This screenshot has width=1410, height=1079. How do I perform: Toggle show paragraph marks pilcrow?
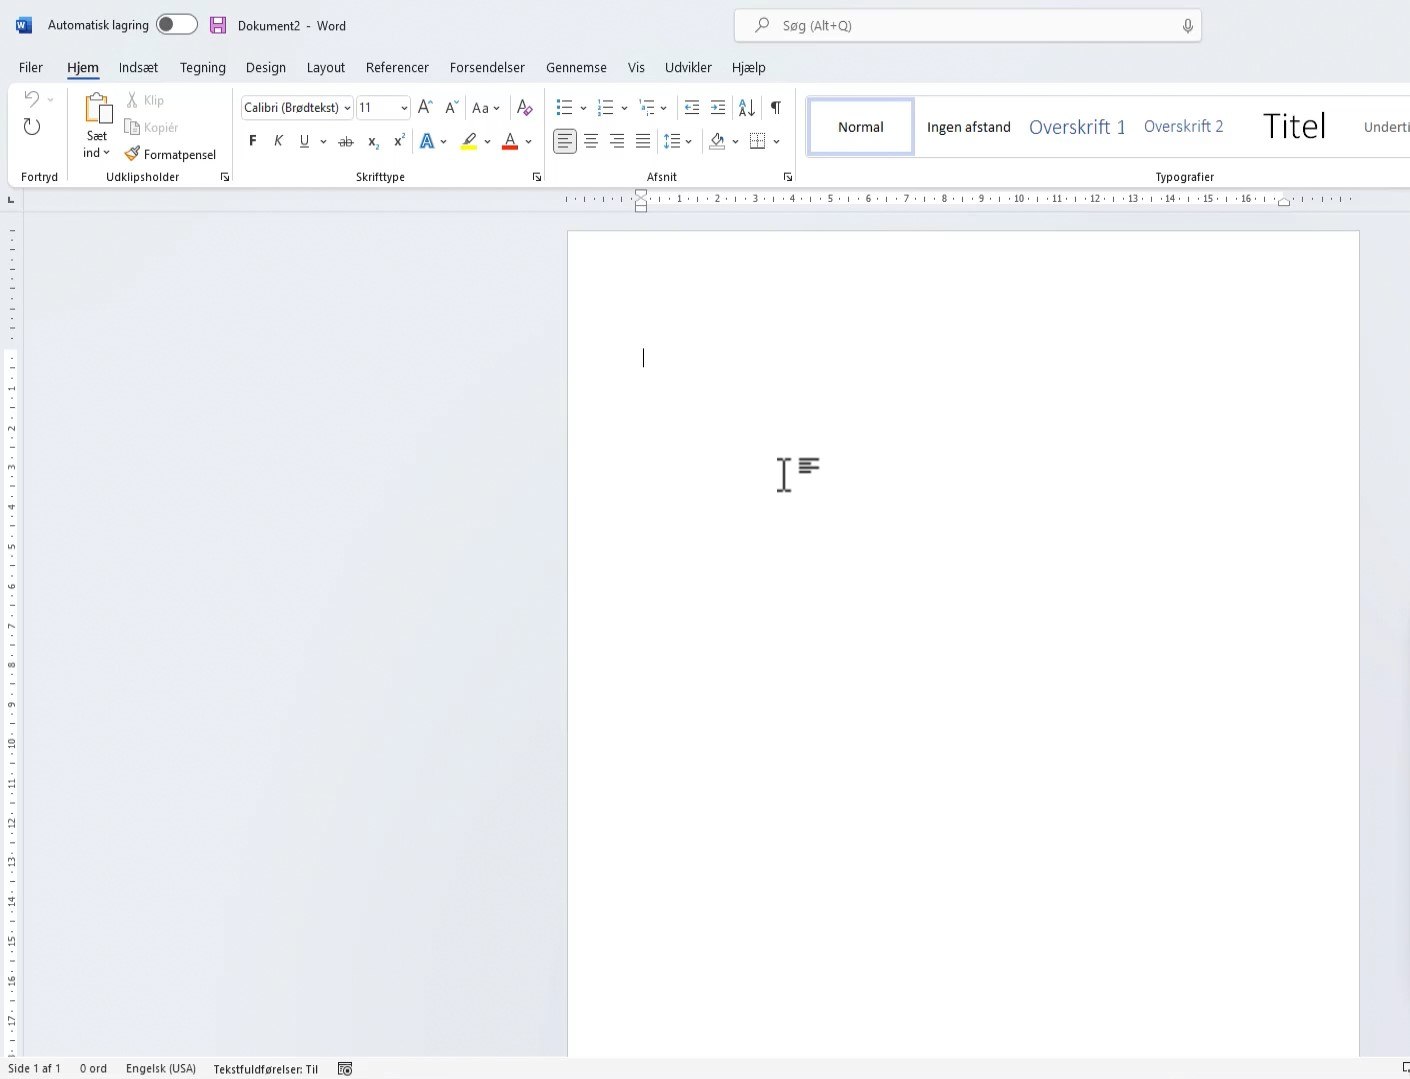pyautogui.click(x=776, y=107)
